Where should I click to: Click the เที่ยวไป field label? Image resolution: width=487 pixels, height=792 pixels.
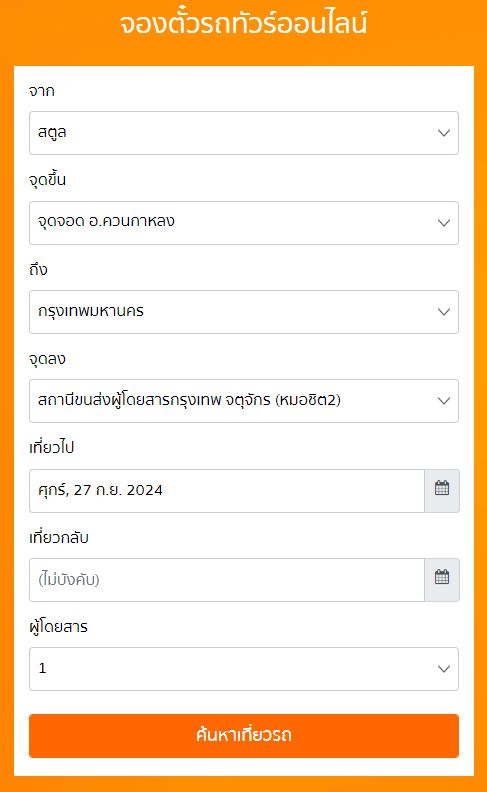coord(52,447)
